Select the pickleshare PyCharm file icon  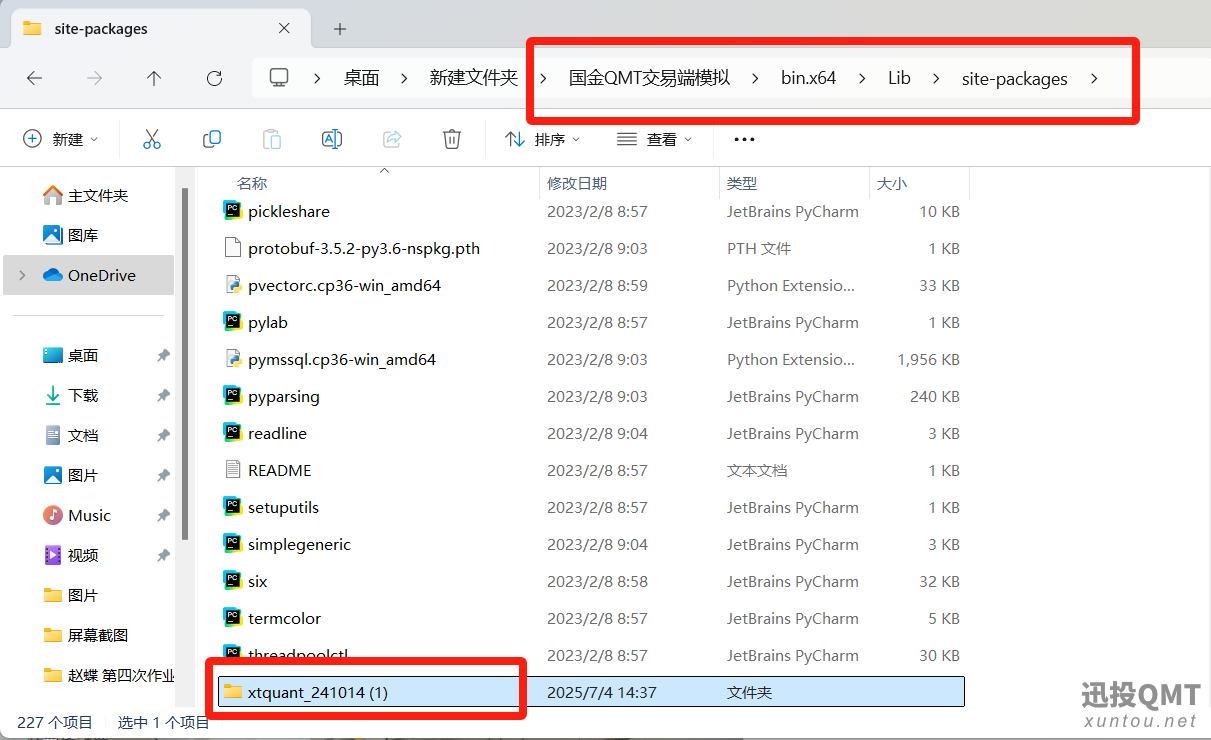pyautogui.click(x=232, y=211)
